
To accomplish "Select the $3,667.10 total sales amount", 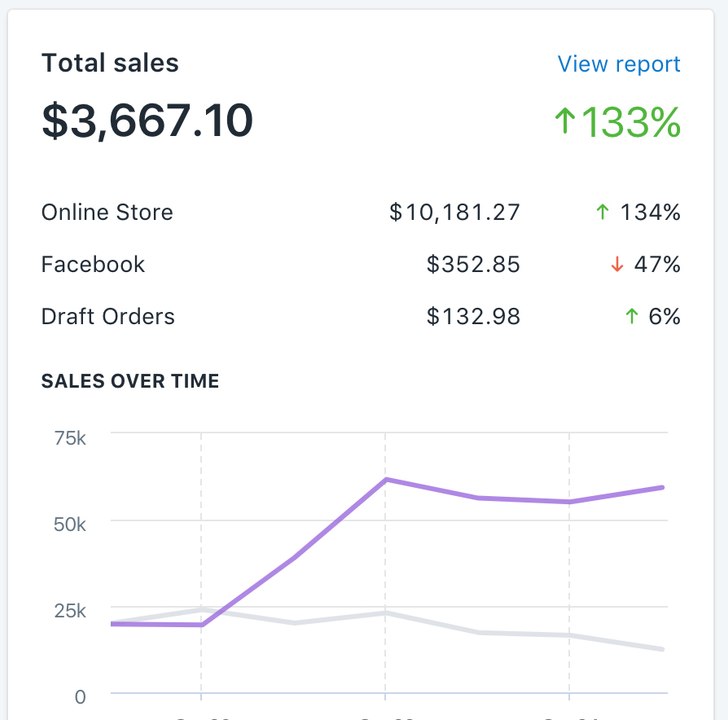I will [147, 121].
